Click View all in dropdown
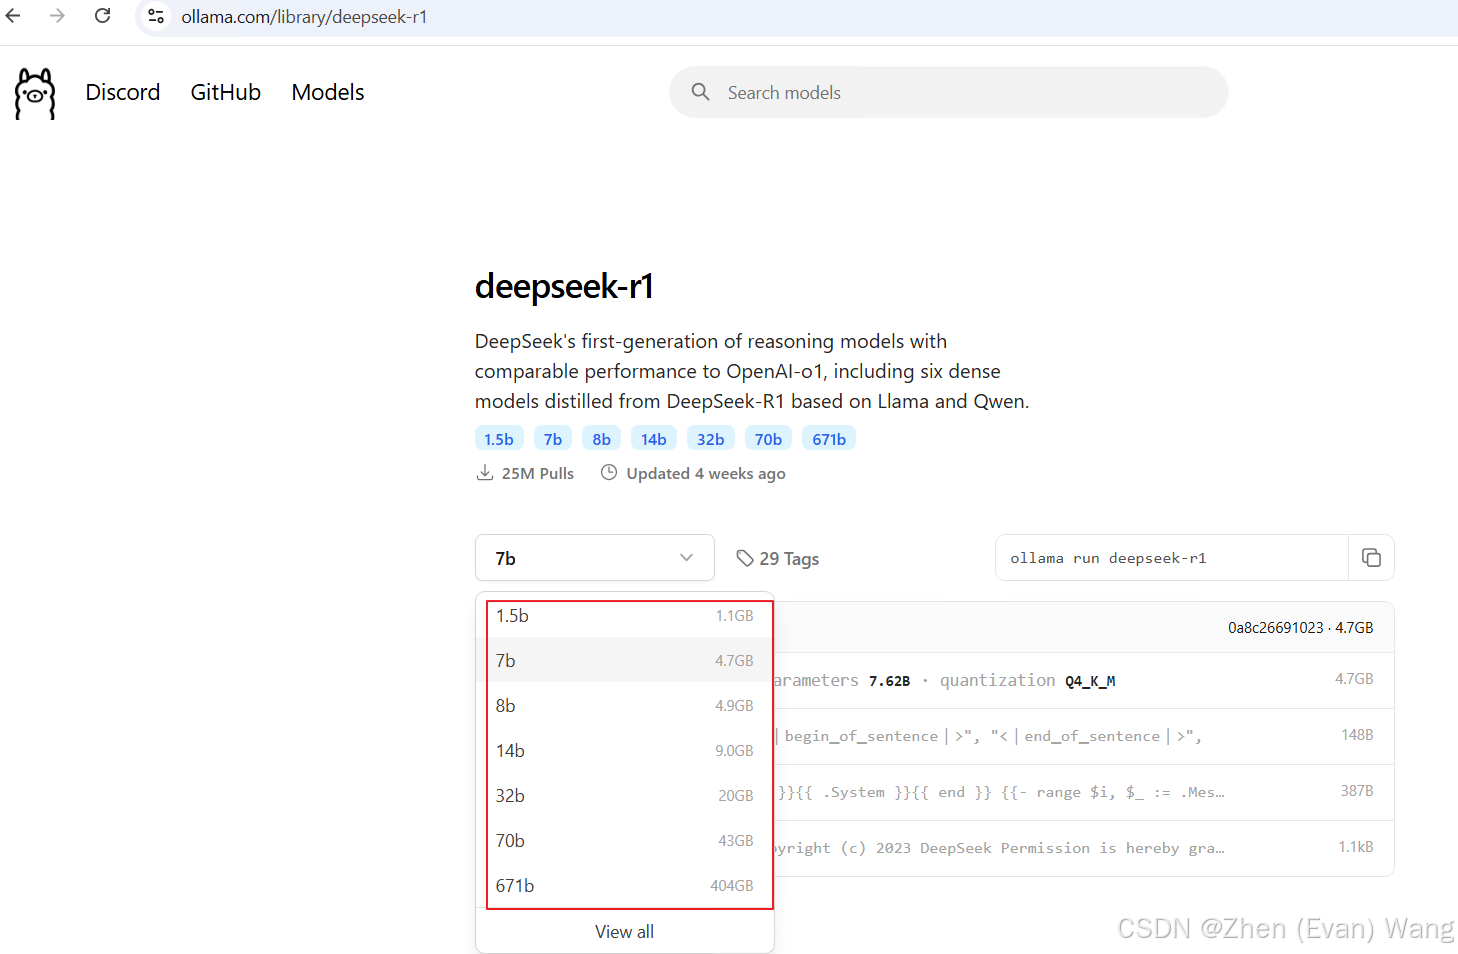 (x=625, y=931)
